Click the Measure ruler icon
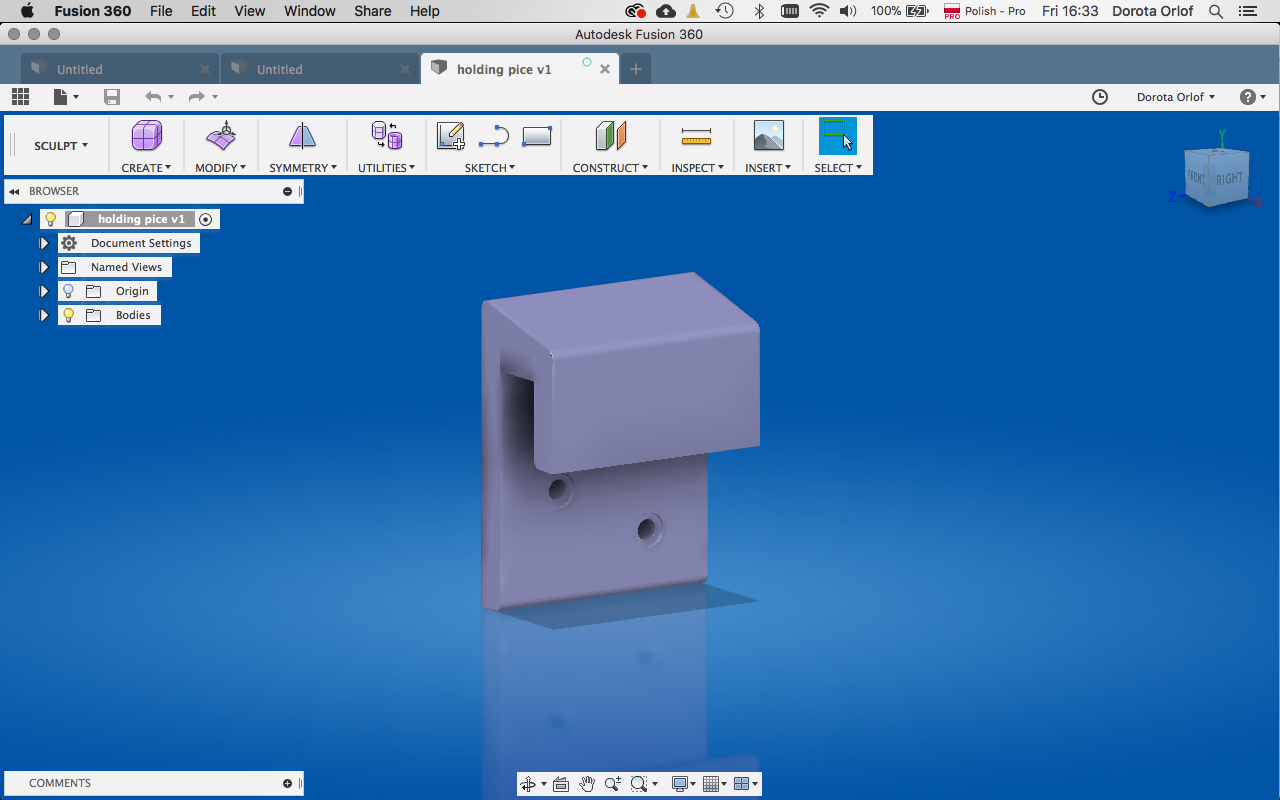The height and width of the screenshot is (800, 1280). pyautogui.click(x=696, y=136)
